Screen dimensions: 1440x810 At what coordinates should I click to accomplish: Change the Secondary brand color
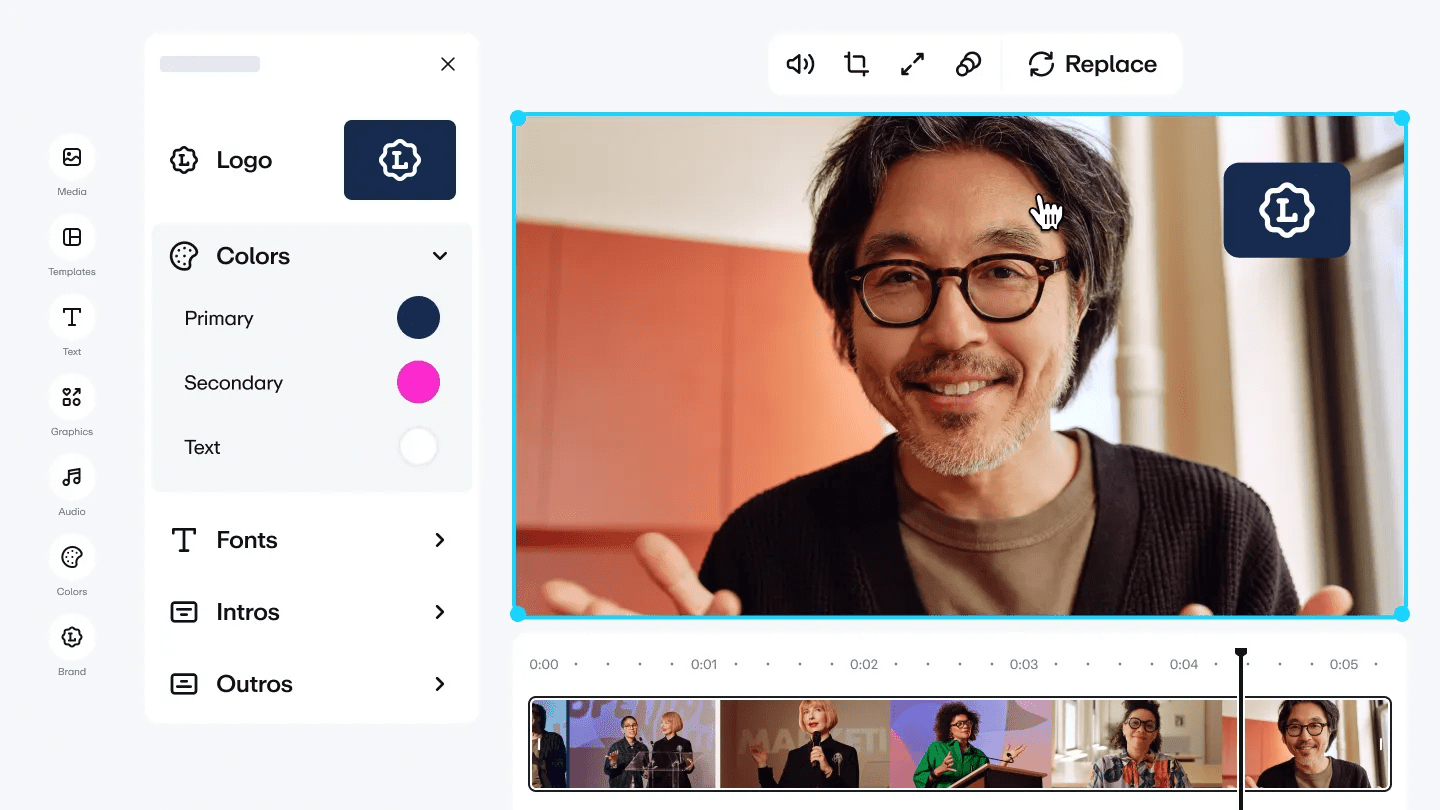[418, 382]
